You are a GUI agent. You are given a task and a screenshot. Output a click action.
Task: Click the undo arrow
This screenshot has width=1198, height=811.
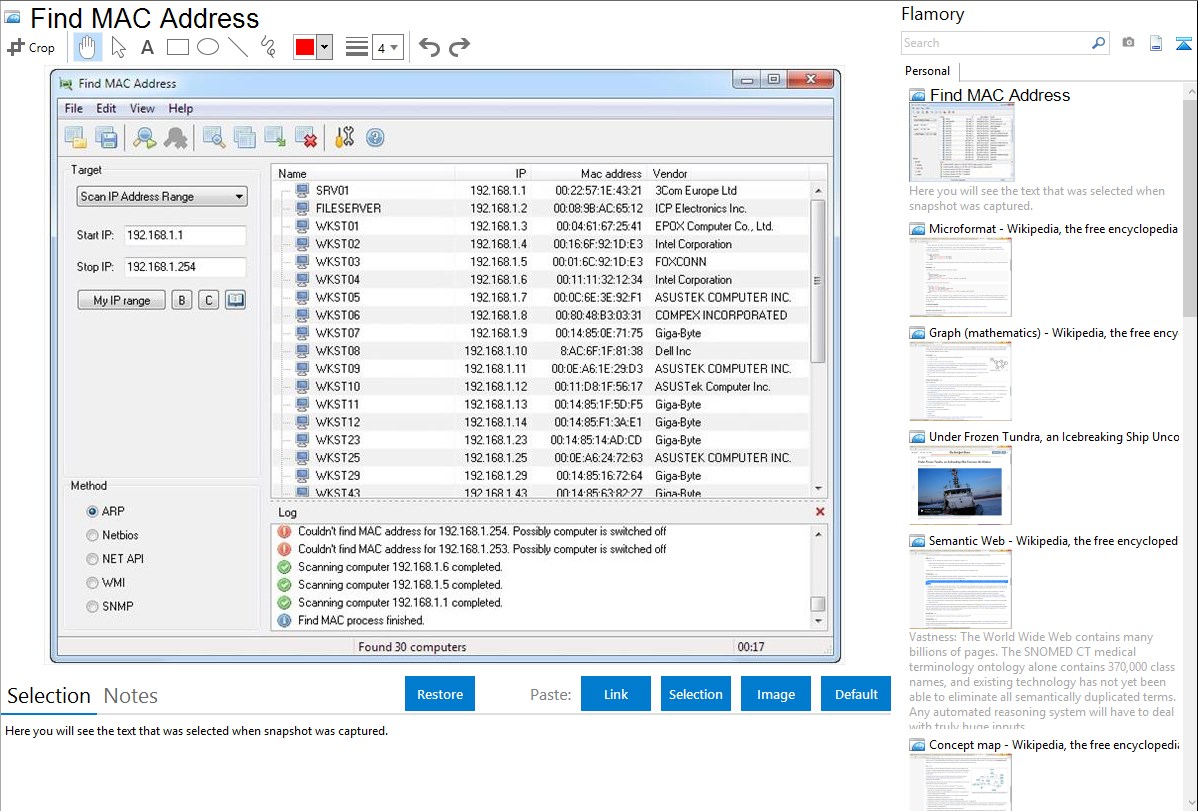(x=429, y=47)
